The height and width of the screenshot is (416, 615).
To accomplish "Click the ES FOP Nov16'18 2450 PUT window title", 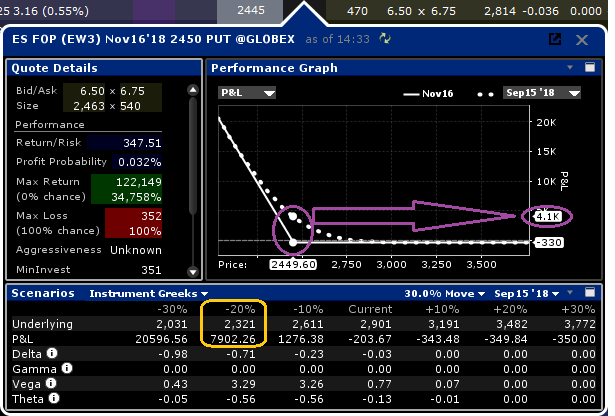I will pos(153,39).
